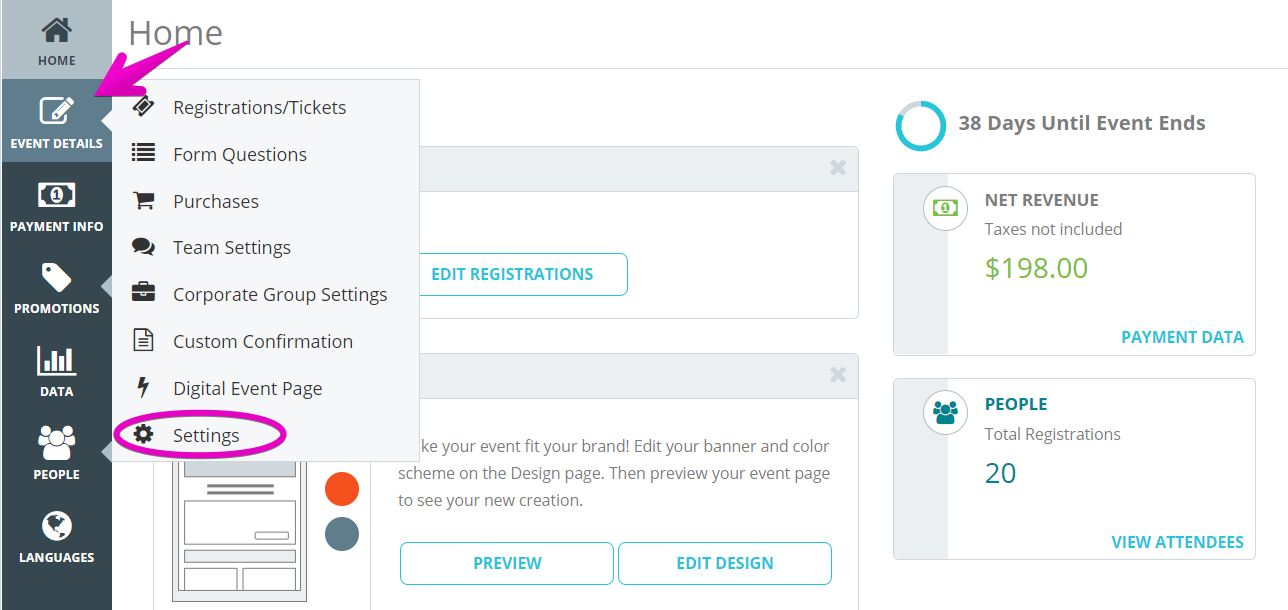This screenshot has width=1288, height=610.
Task: Dismiss the registrations card with its X
Action: (x=838, y=168)
